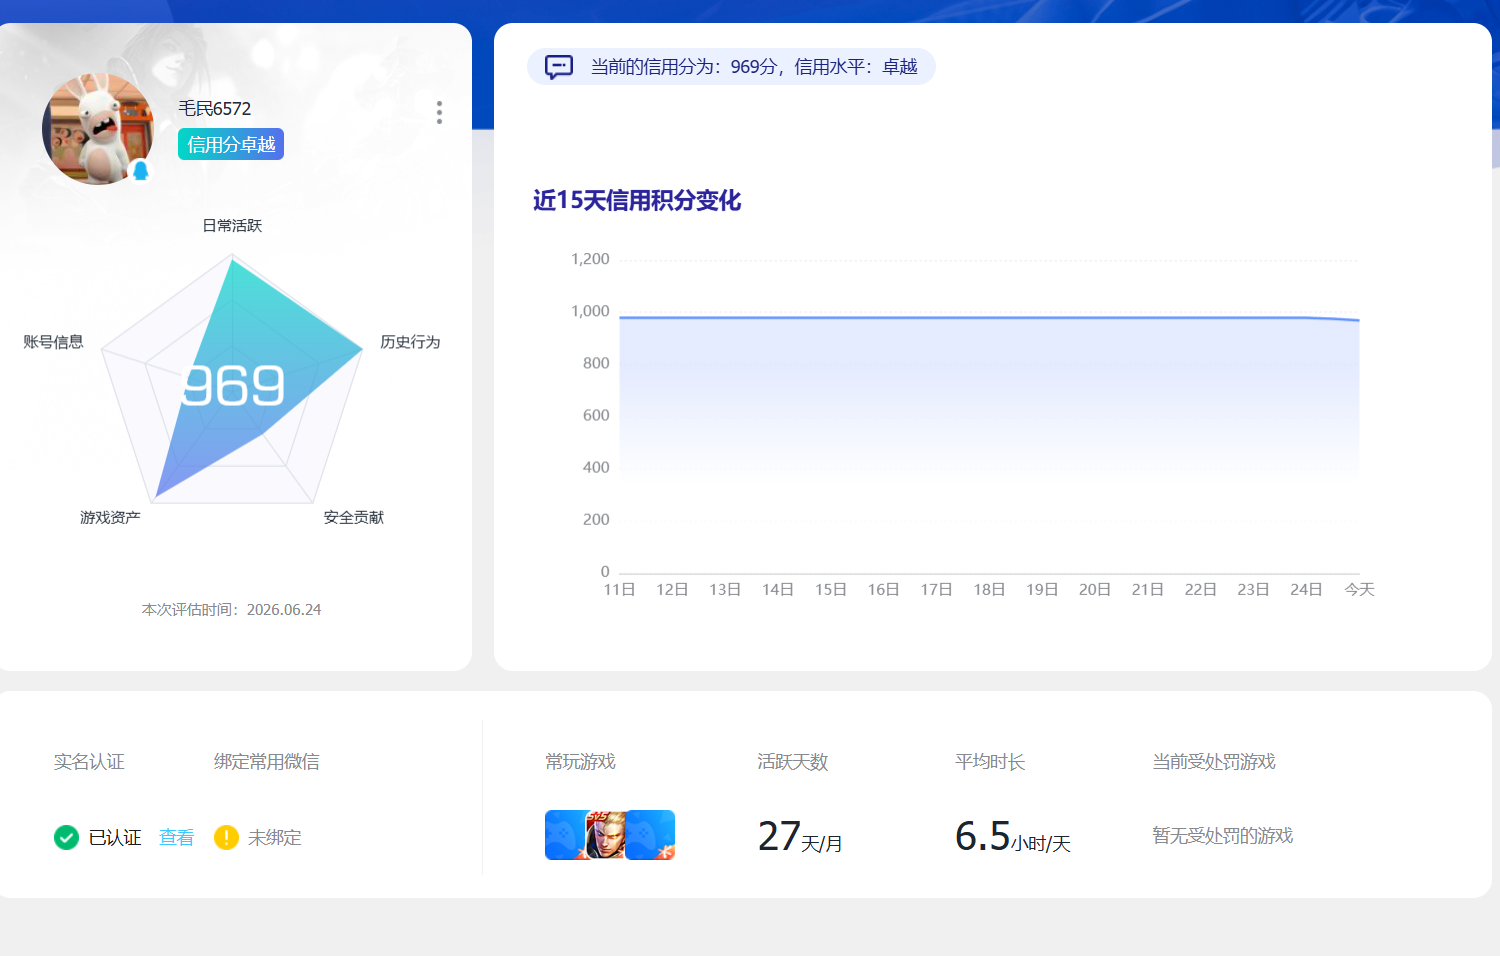Click the username 毛民6572
This screenshot has height=956, width=1500.
point(215,108)
